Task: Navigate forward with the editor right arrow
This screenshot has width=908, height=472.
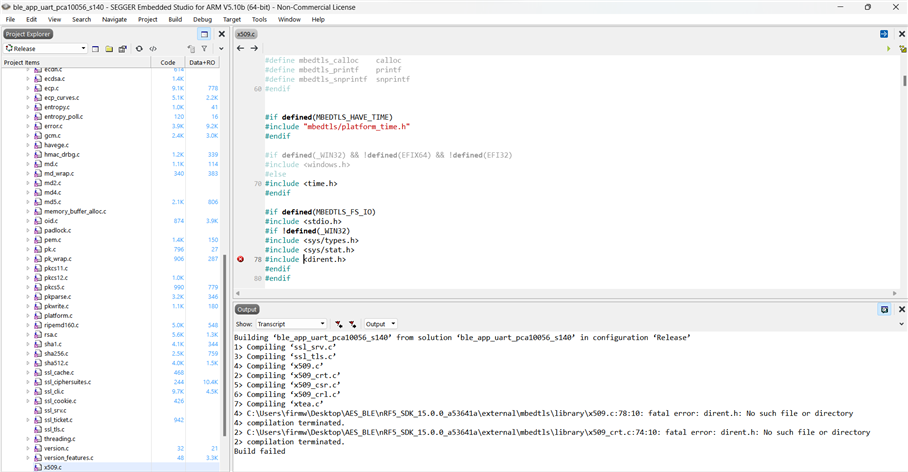Action: point(254,48)
